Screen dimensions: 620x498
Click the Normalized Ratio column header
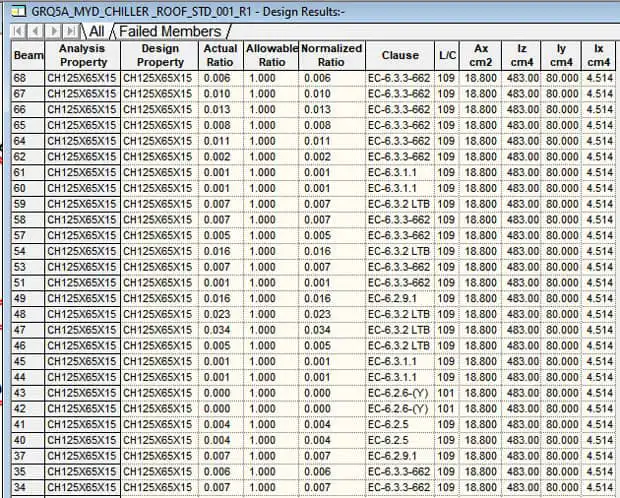pyautogui.click(x=332, y=55)
